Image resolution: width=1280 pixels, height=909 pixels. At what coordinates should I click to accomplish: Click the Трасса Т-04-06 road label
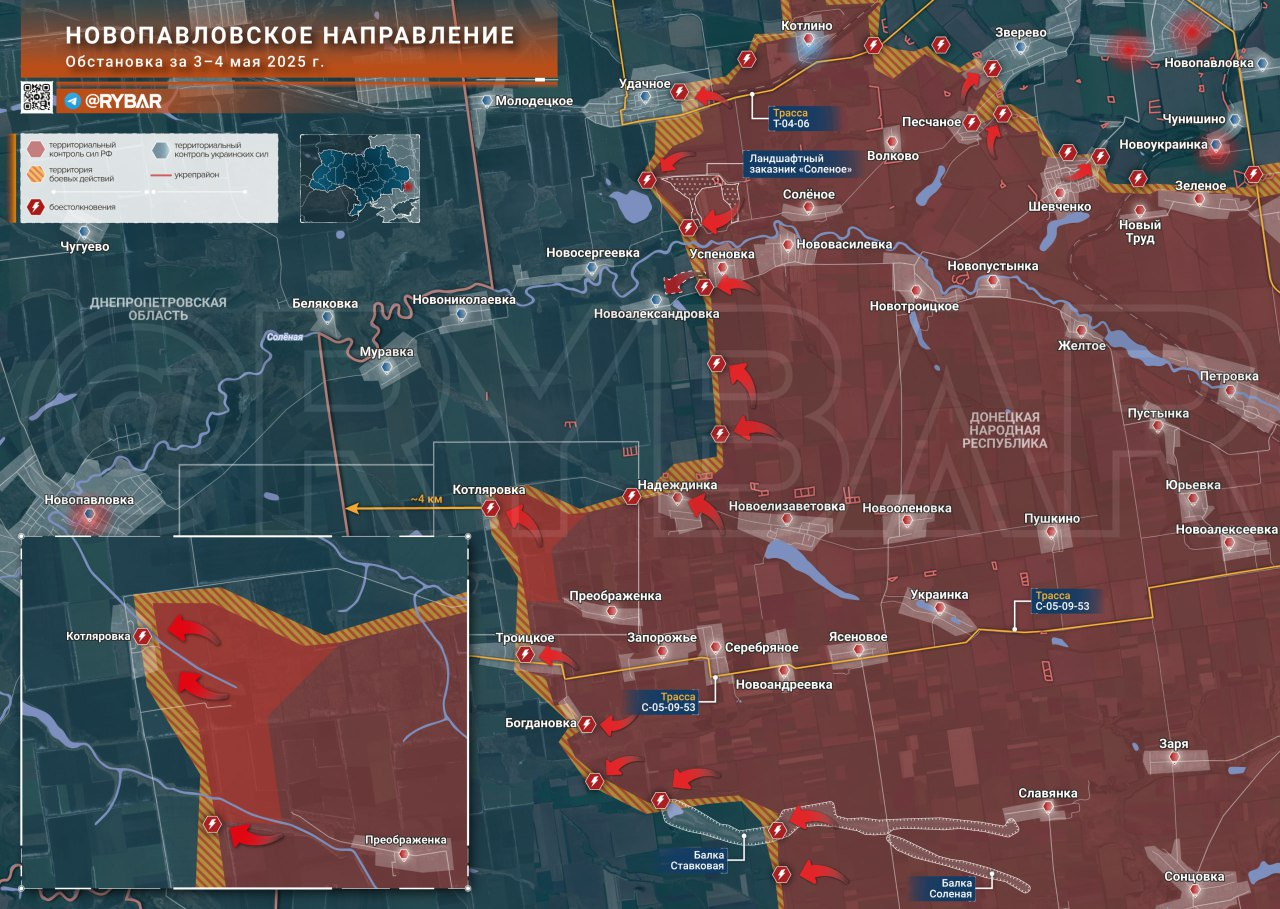coord(790,116)
